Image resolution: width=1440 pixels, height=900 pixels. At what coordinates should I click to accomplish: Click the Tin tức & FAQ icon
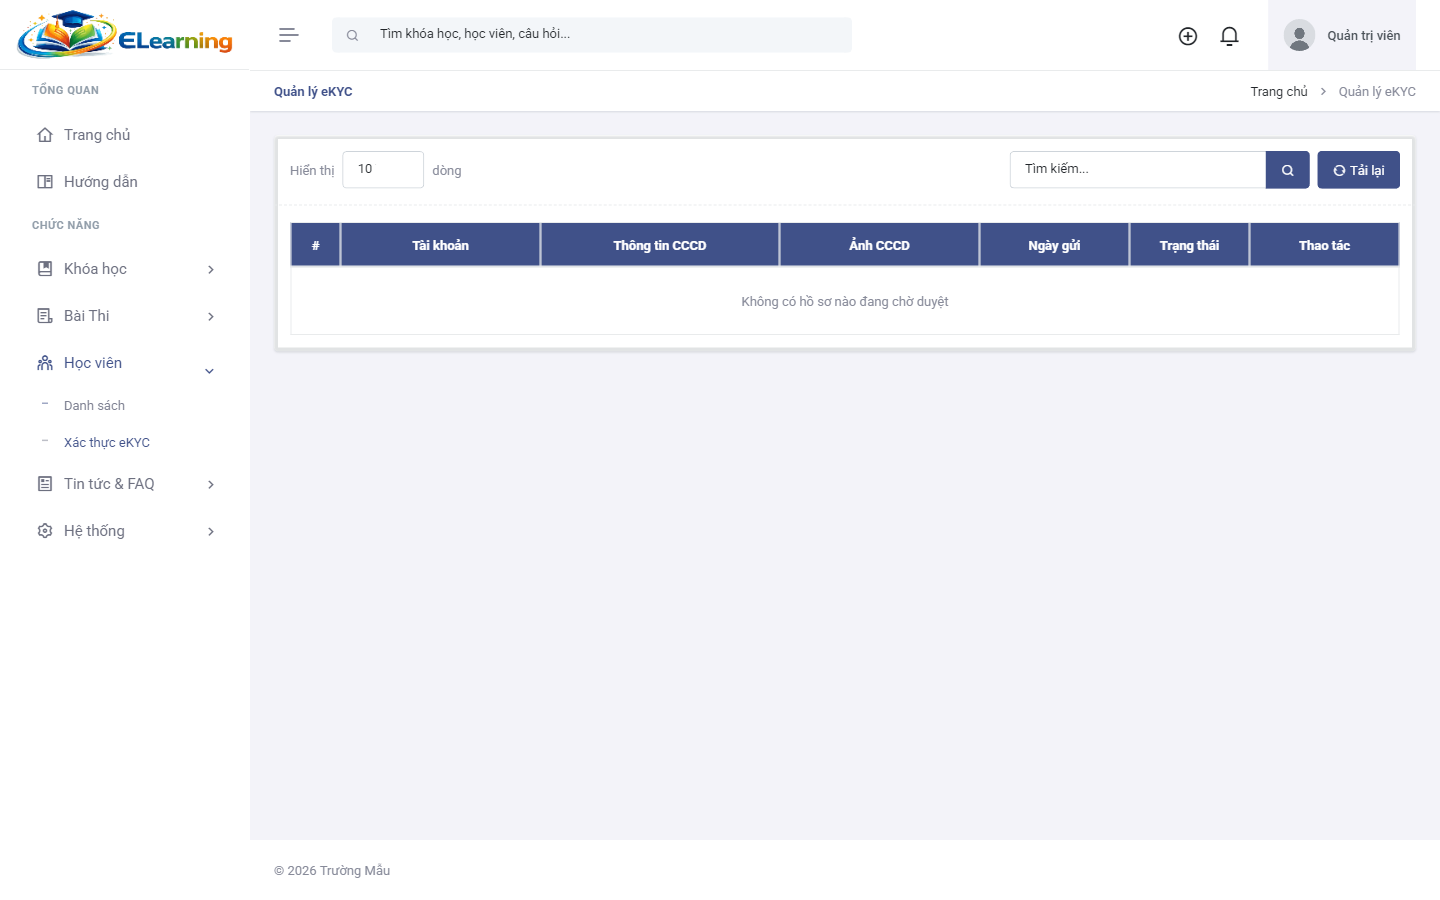tap(45, 484)
